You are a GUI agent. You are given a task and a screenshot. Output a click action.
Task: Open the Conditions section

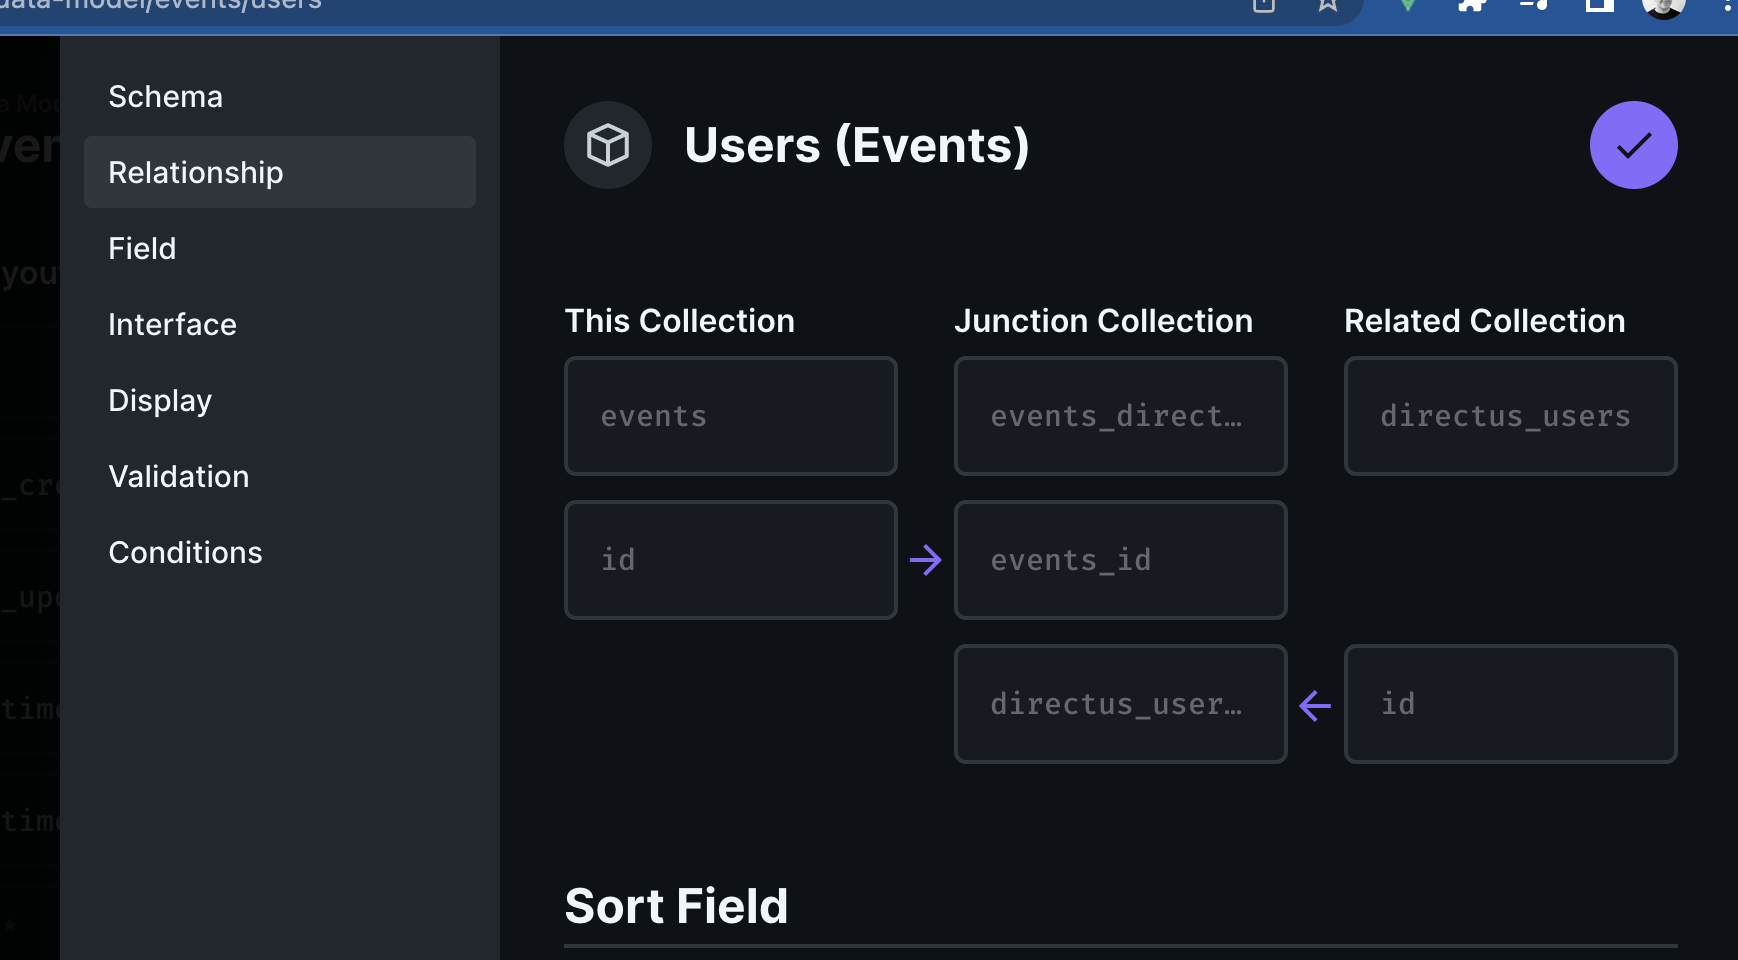280,552
